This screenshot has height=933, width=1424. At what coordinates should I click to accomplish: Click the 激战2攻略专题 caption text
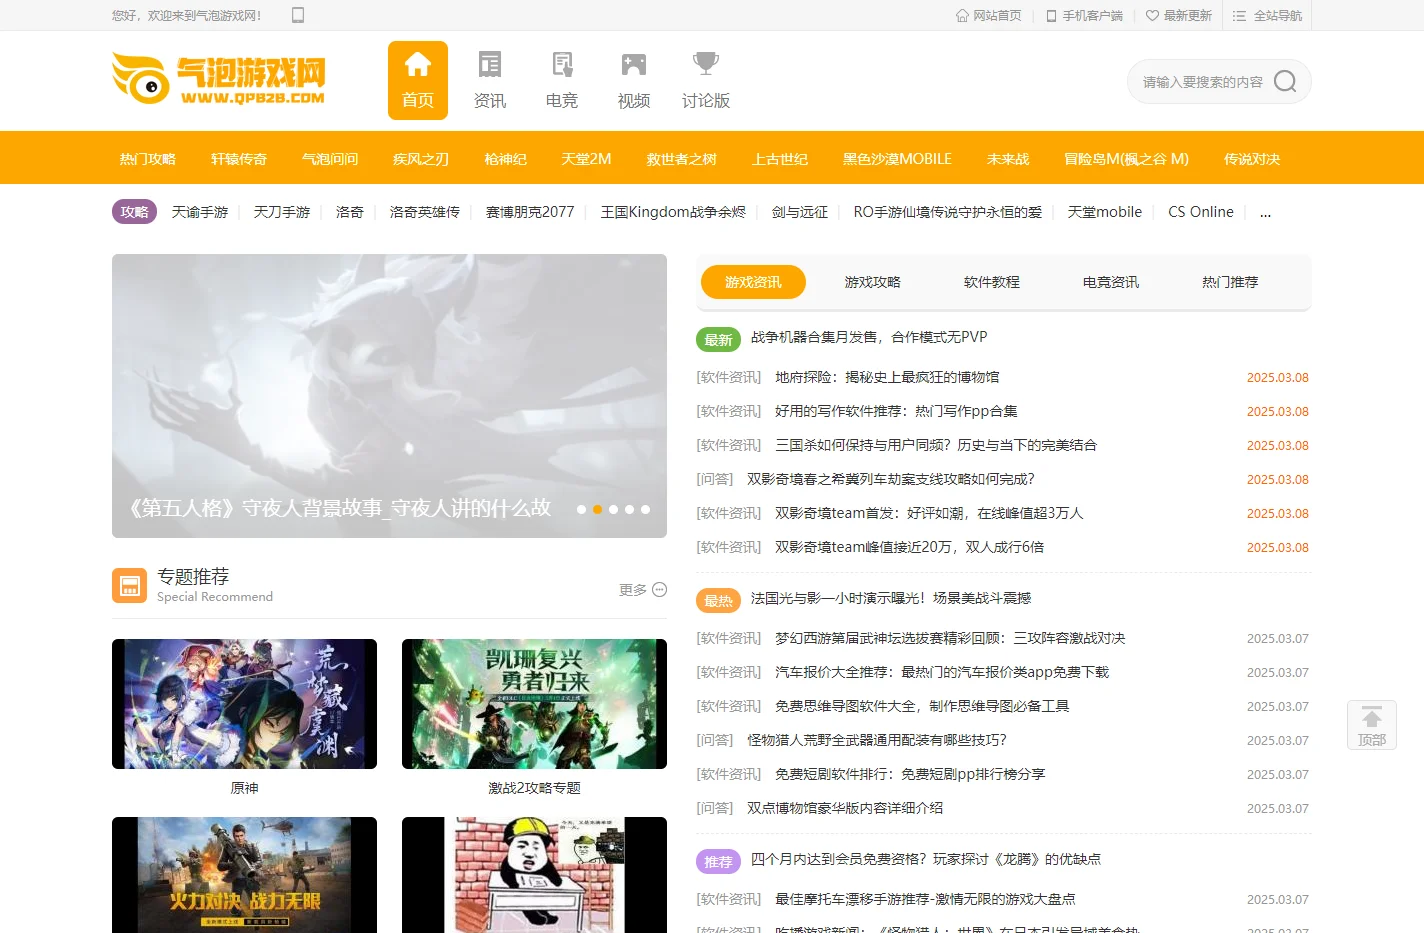534,788
